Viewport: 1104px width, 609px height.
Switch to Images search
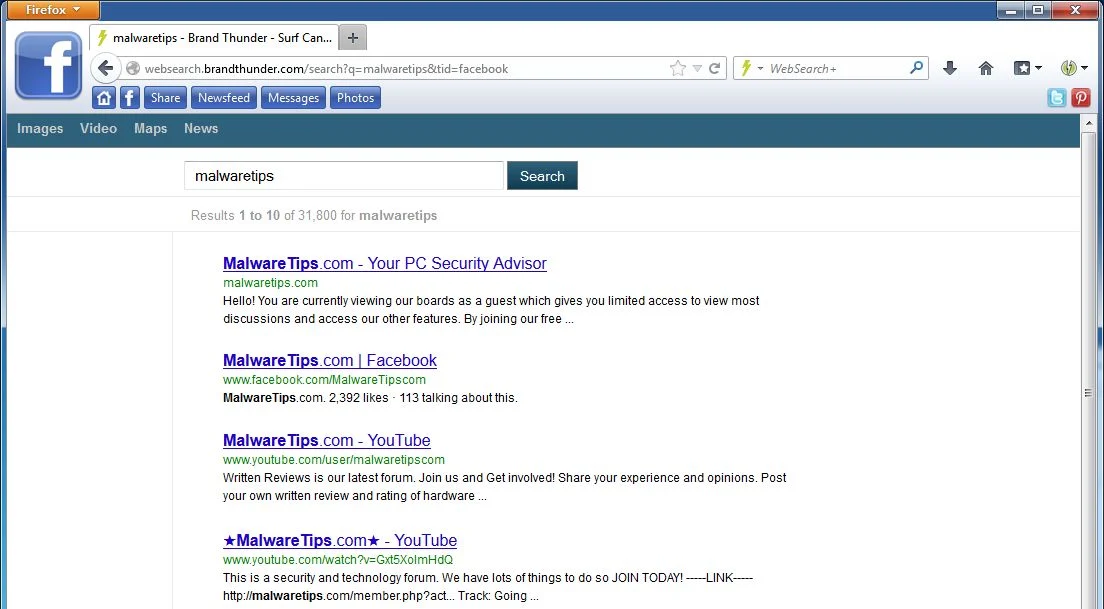tap(40, 129)
